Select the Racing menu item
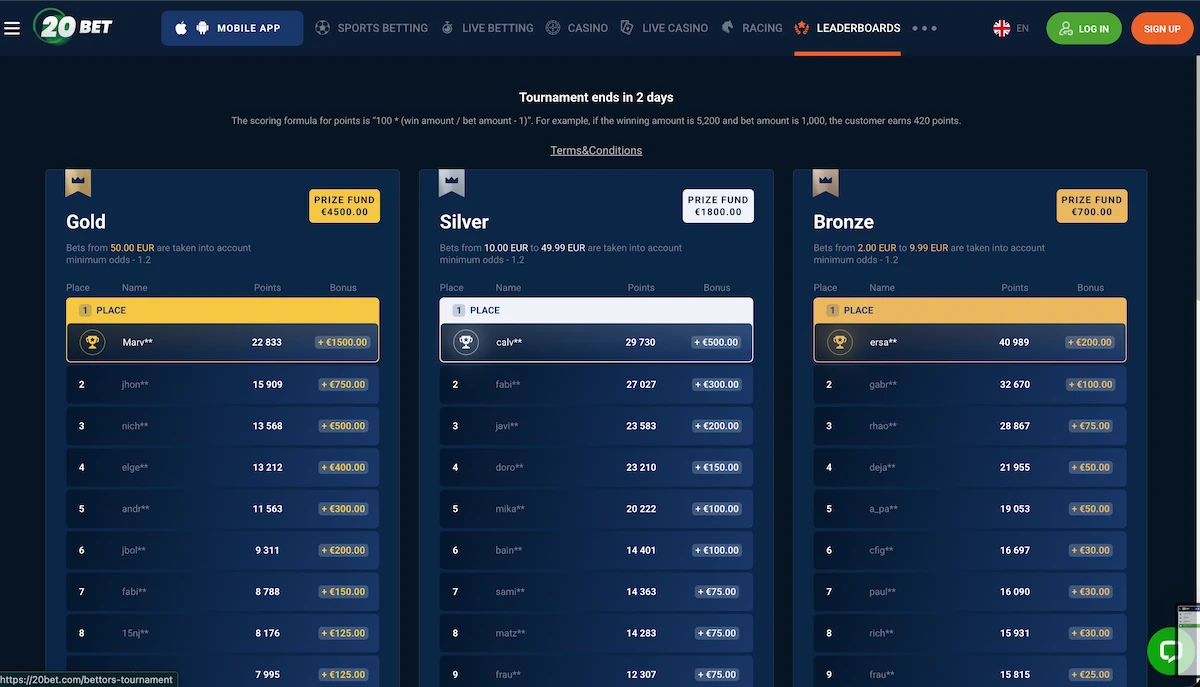The height and width of the screenshot is (687, 1200). 752,28
